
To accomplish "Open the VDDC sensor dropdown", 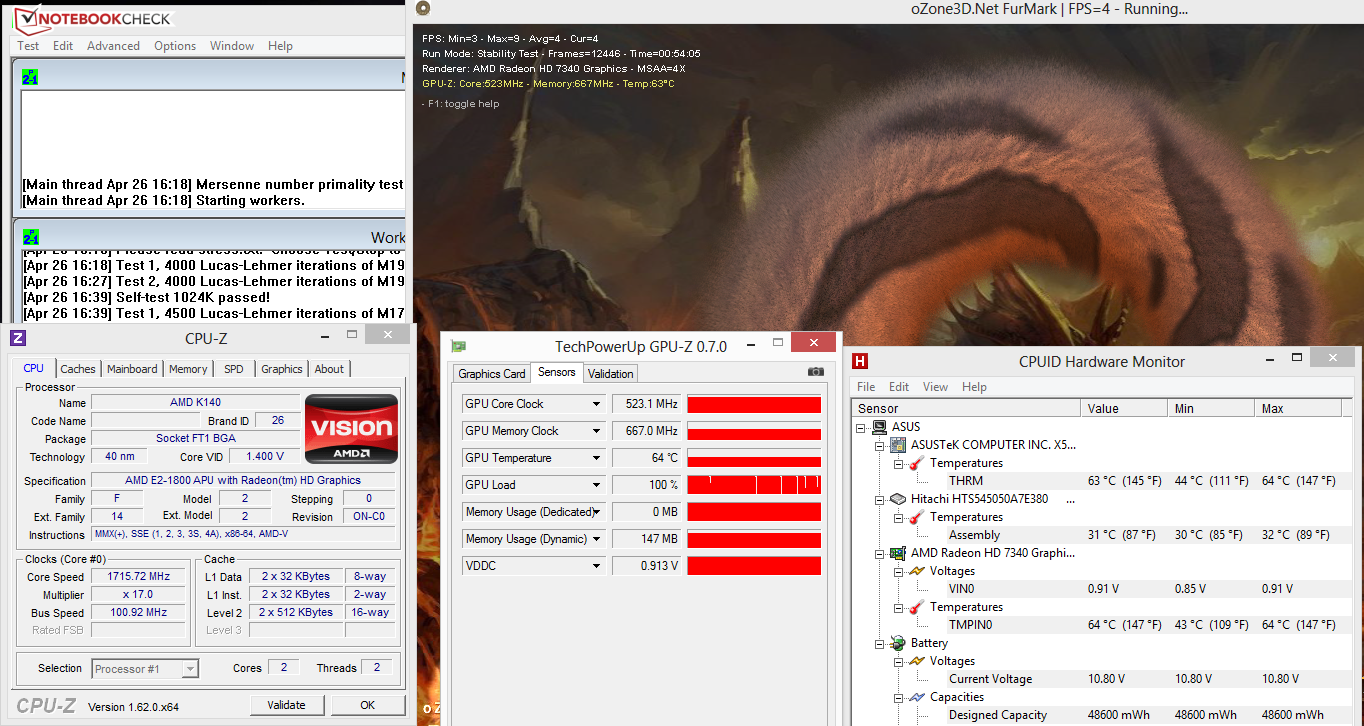I will 597,566.
